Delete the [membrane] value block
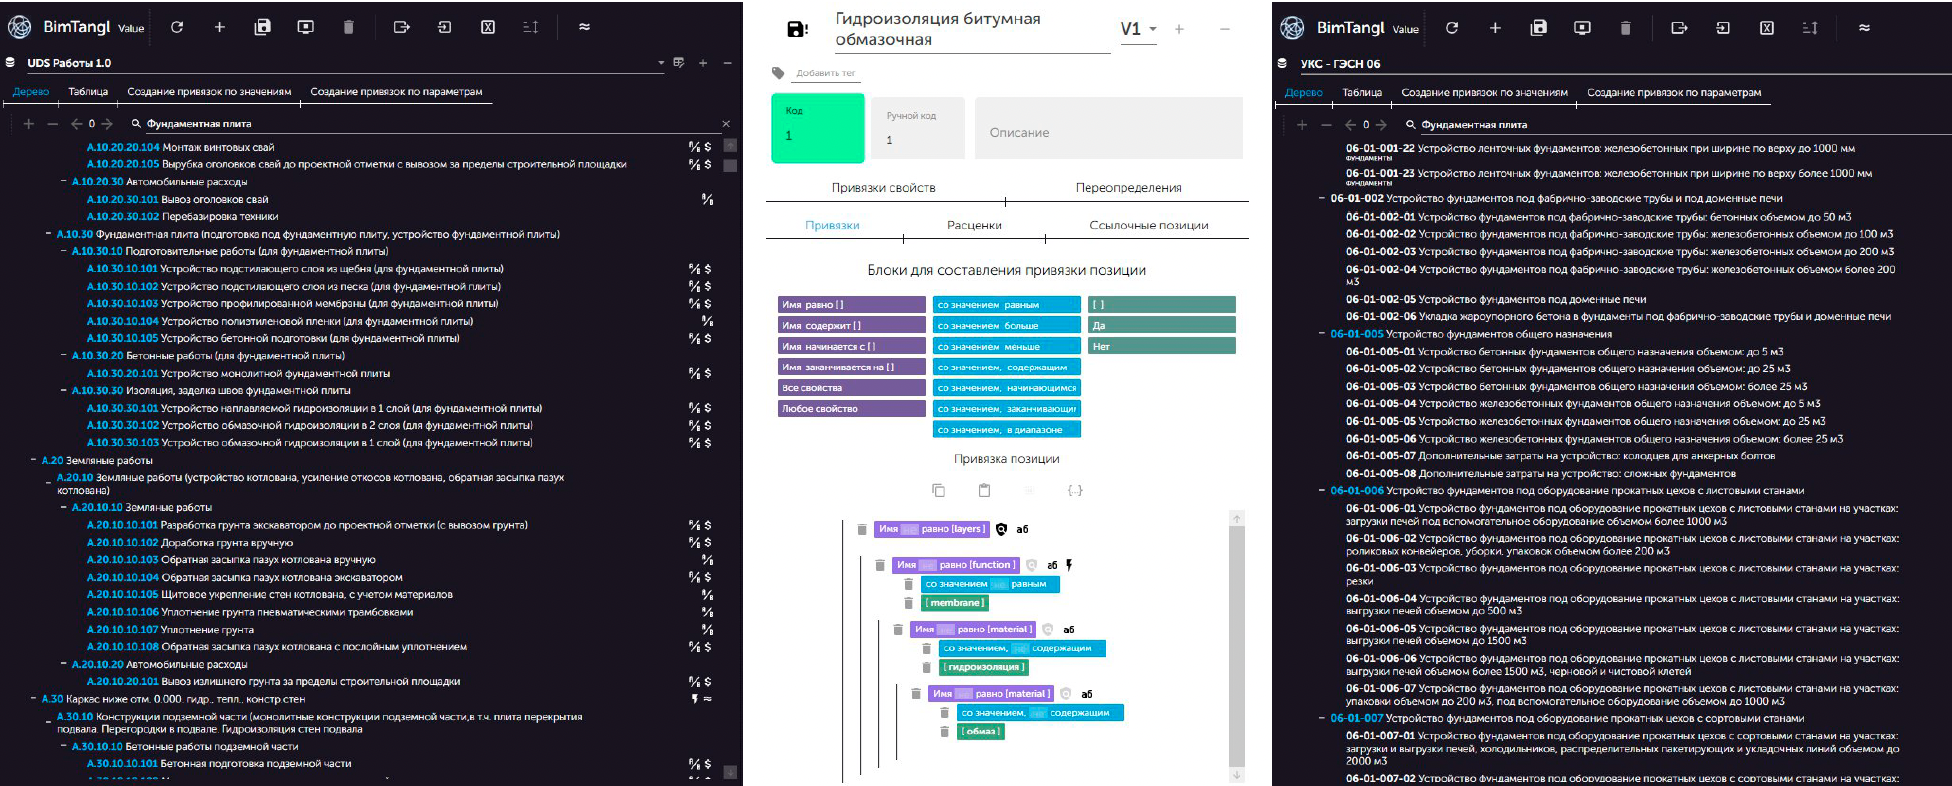The image size is (1952, 786). tap(908, 603)
